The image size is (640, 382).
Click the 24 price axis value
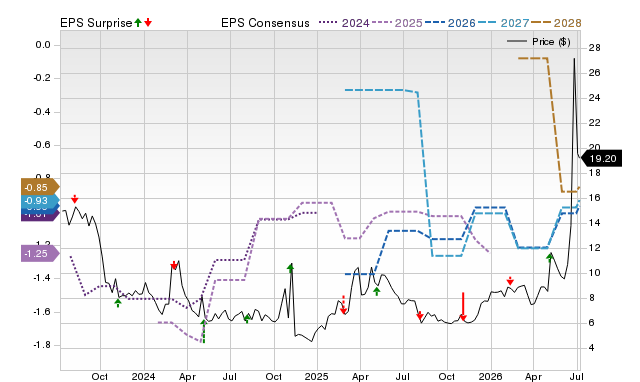pyautogui.click(x=594, y=98)
